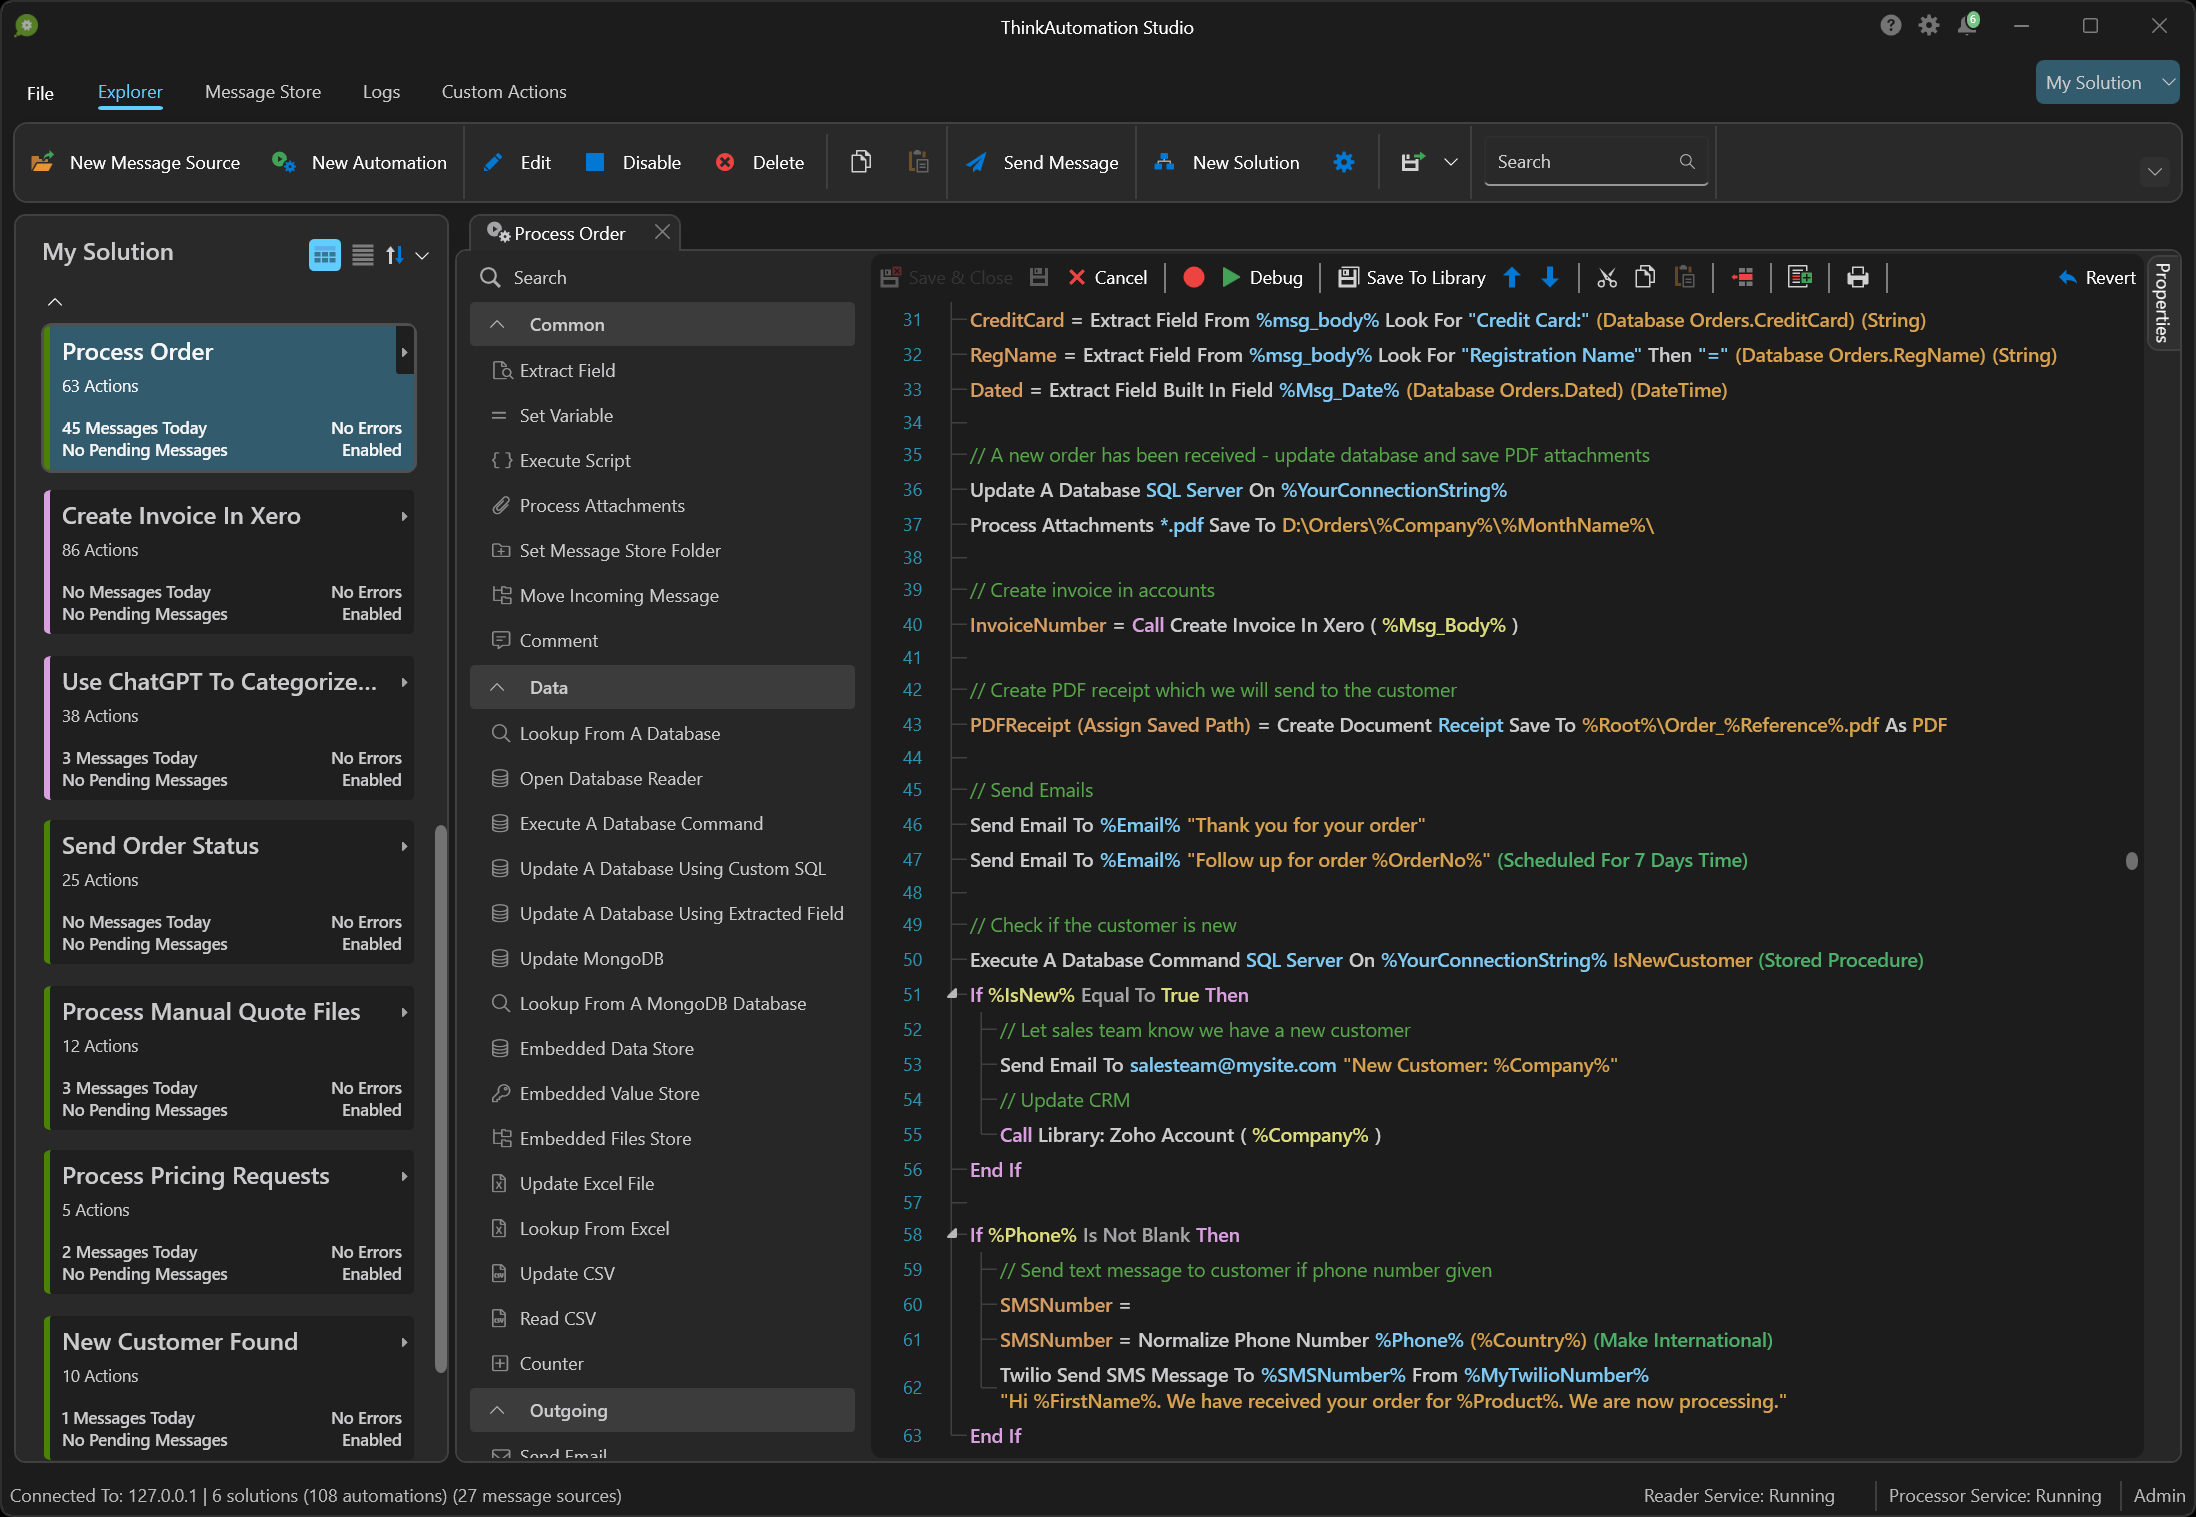Click the print icon in the editor toolbar
Screen dimensions: 2196x1517
[x=1857, y=277]
